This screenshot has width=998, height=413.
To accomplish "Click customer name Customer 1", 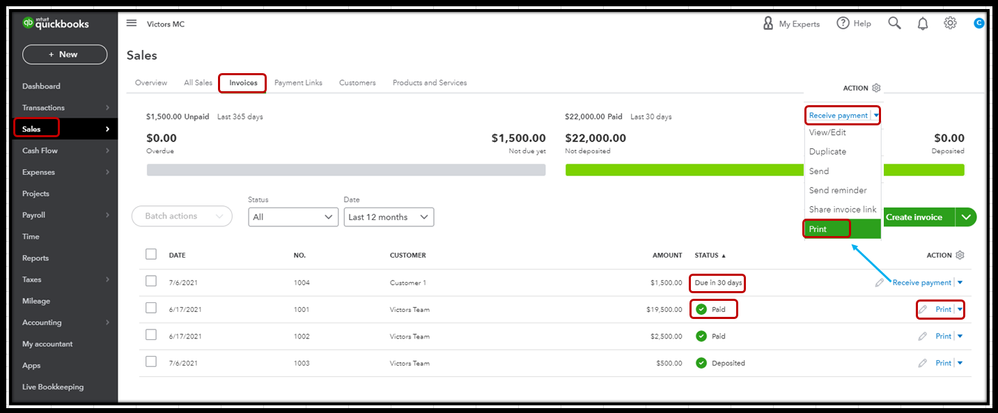I will tap(408, 283).
